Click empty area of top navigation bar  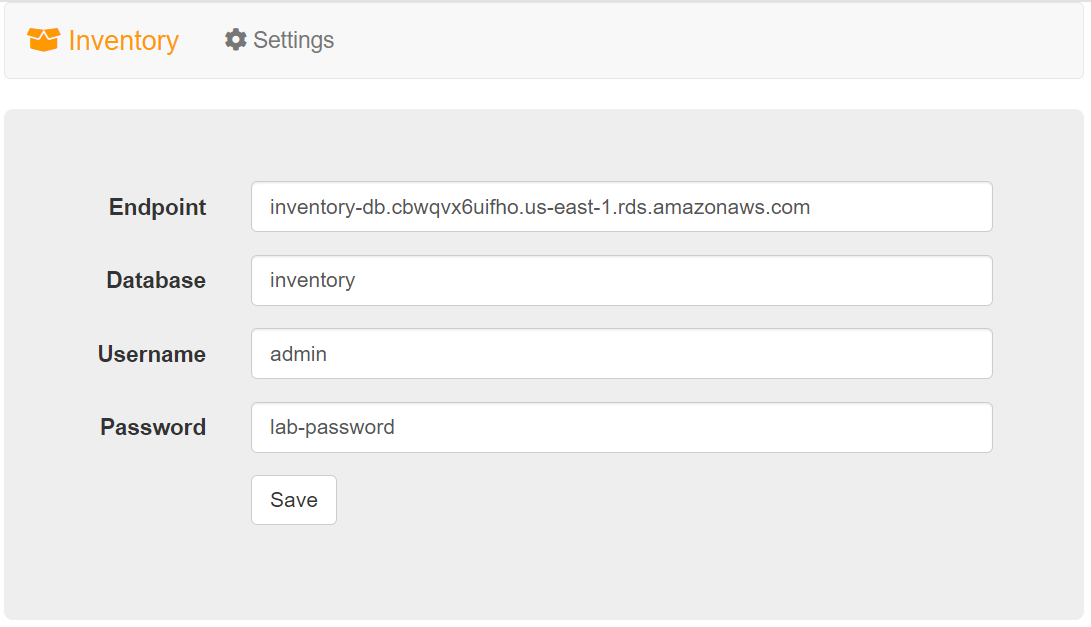pos(696,40)
